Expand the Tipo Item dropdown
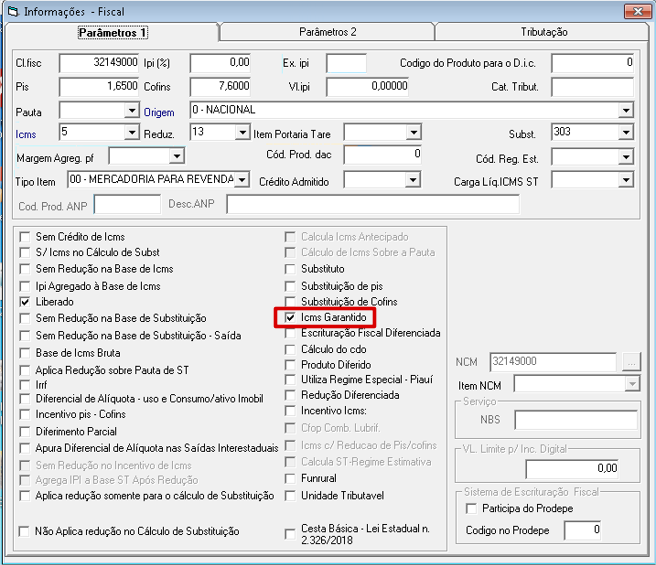This screenshot has width=656, height=565. click(241, 180)
